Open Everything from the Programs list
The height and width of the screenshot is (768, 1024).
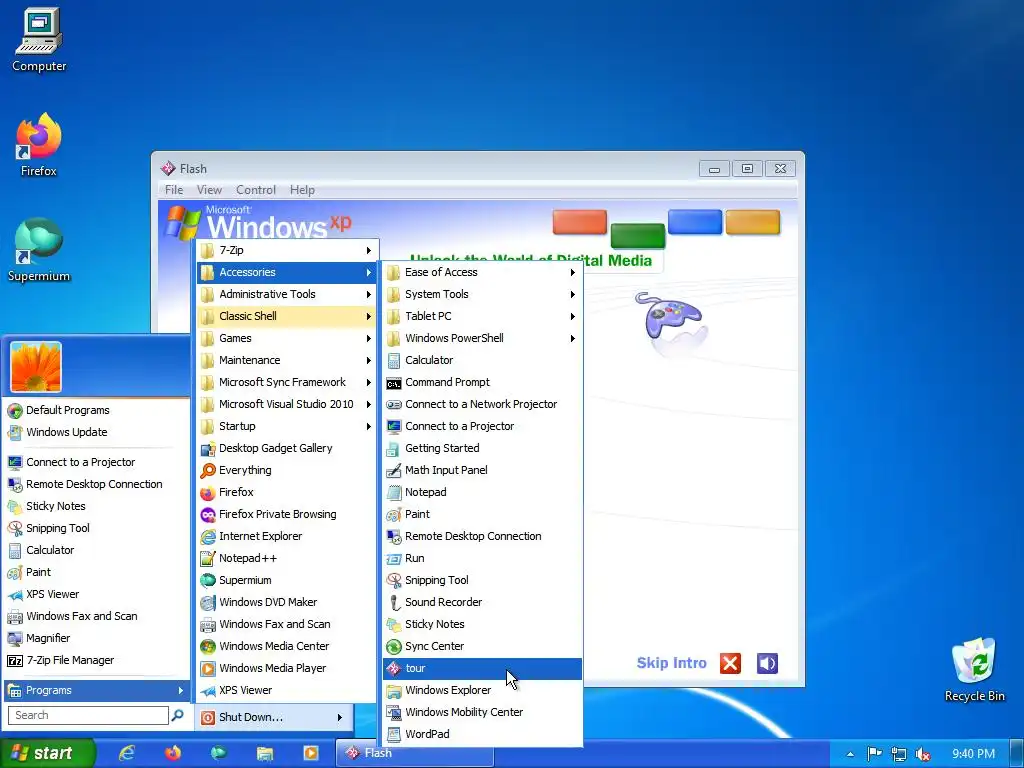click(x=287, y=470)
